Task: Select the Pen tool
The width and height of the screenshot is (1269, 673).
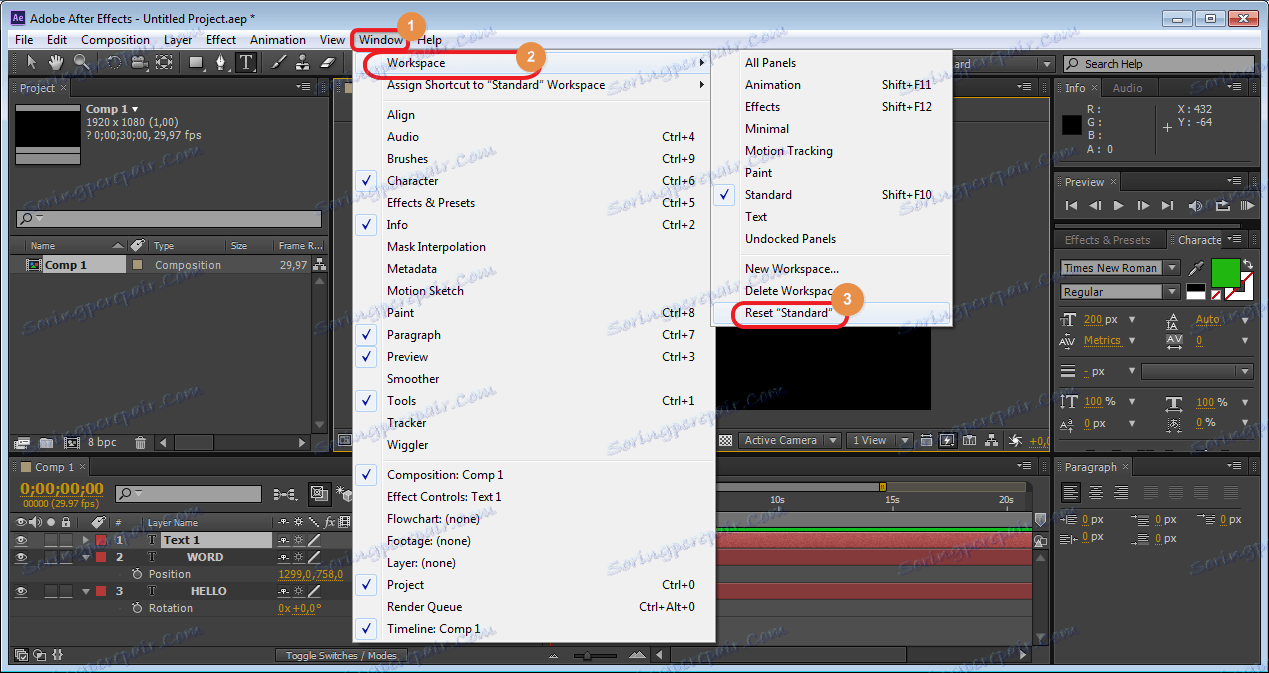Action: pos(221,62)
